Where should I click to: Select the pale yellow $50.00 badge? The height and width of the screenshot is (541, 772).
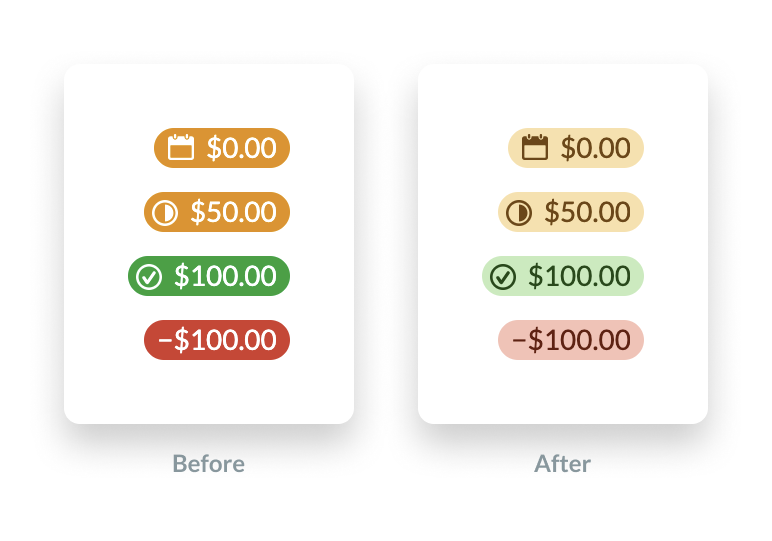pyautogui.click(x=571, y=212)
